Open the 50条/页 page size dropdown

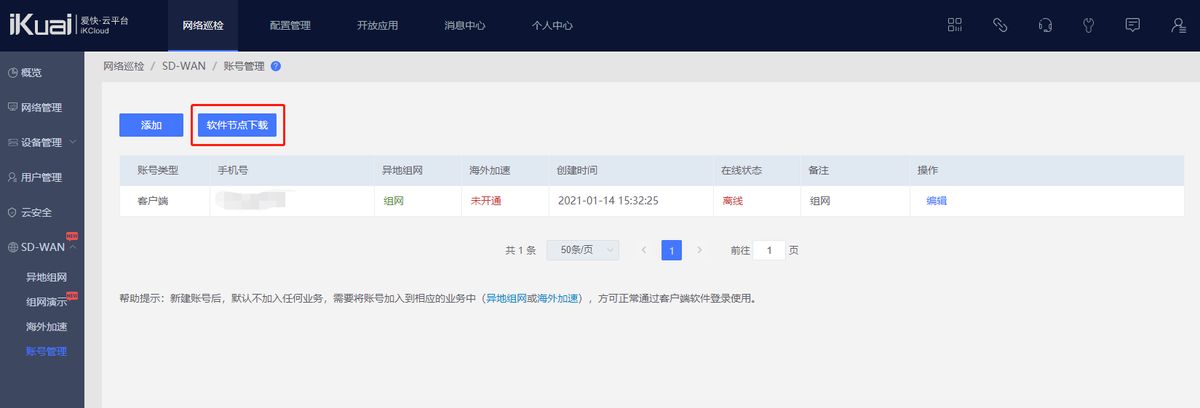tap(583, 250)
